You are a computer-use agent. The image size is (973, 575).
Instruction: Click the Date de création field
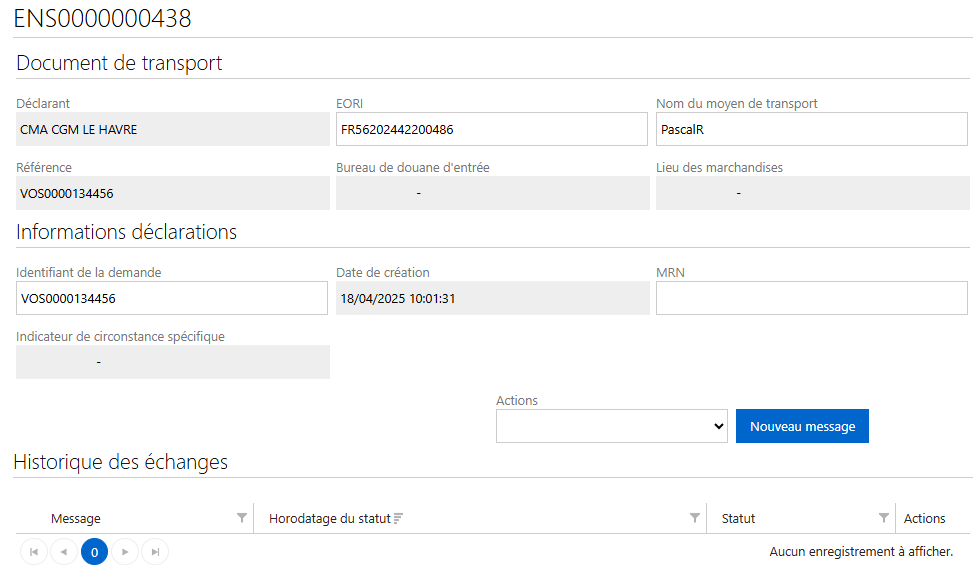493,298
